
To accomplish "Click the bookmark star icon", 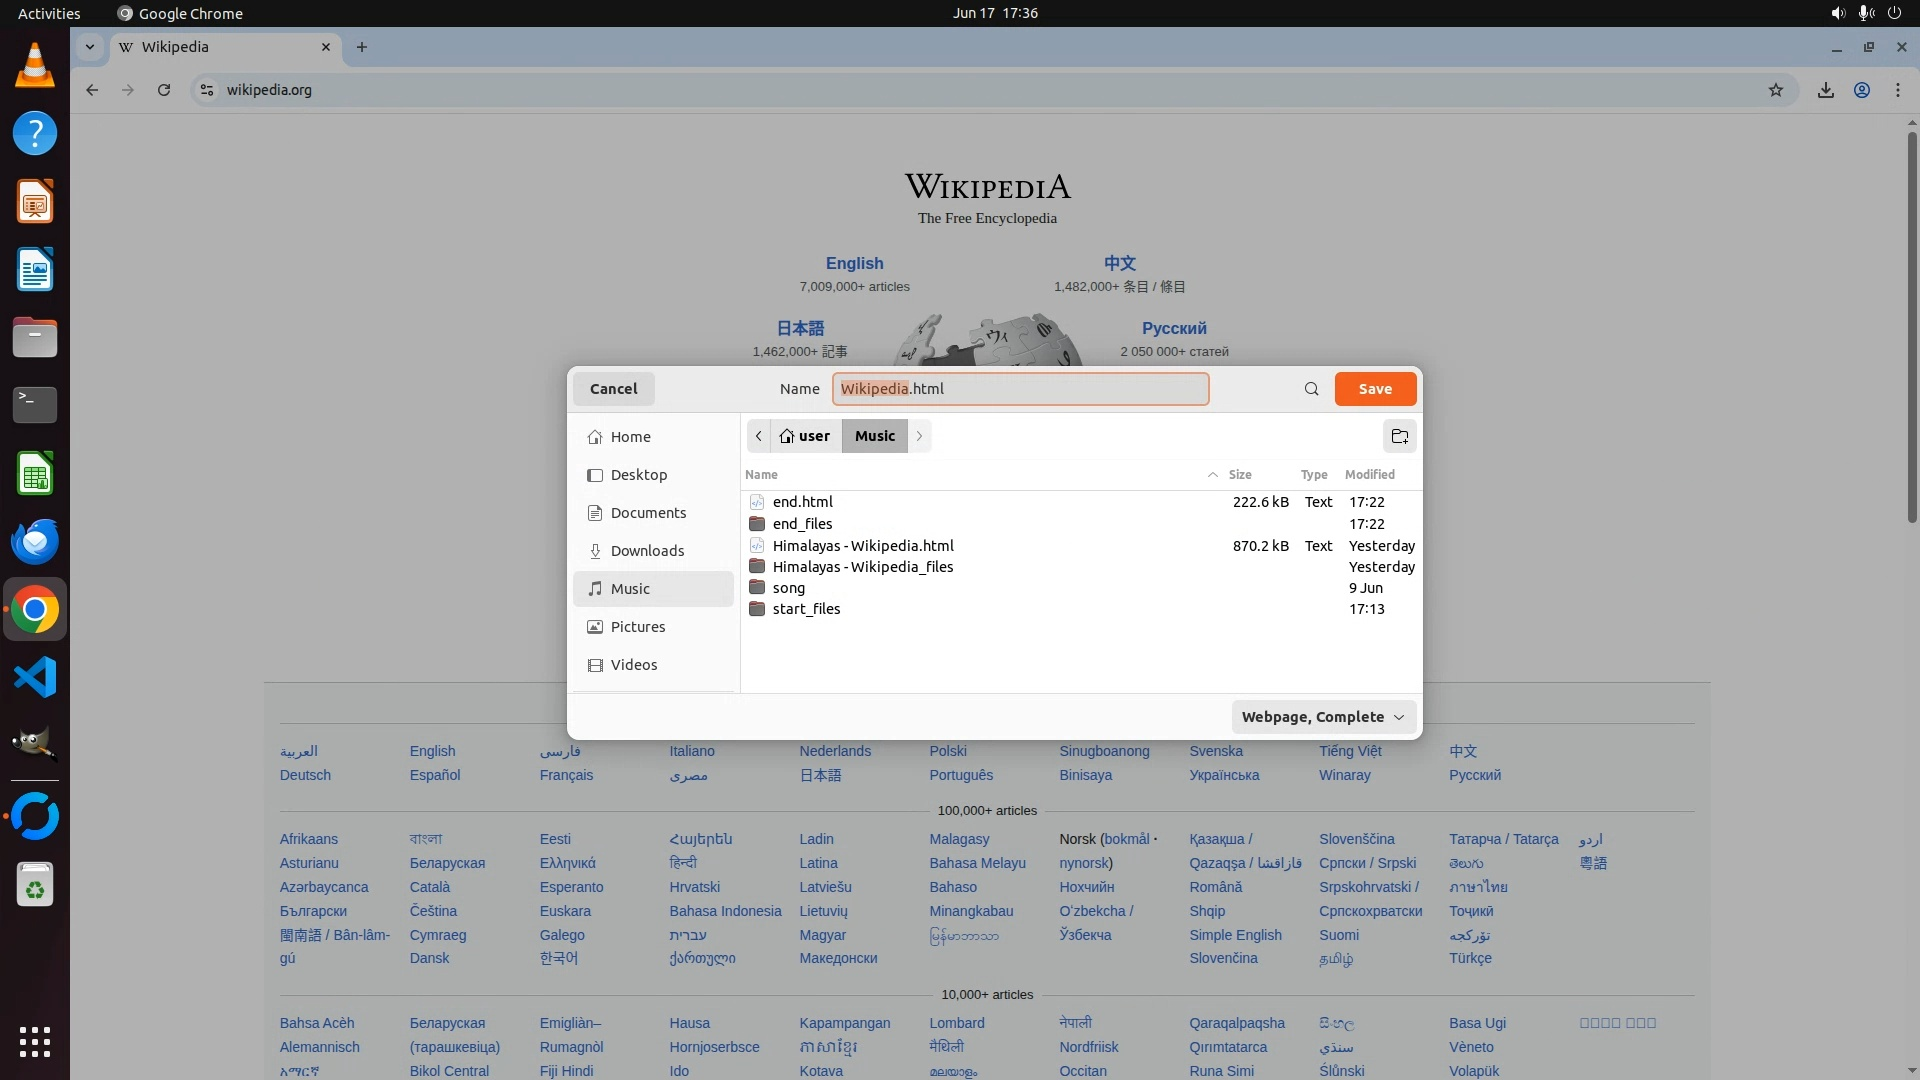I will tap(1775, 90).
